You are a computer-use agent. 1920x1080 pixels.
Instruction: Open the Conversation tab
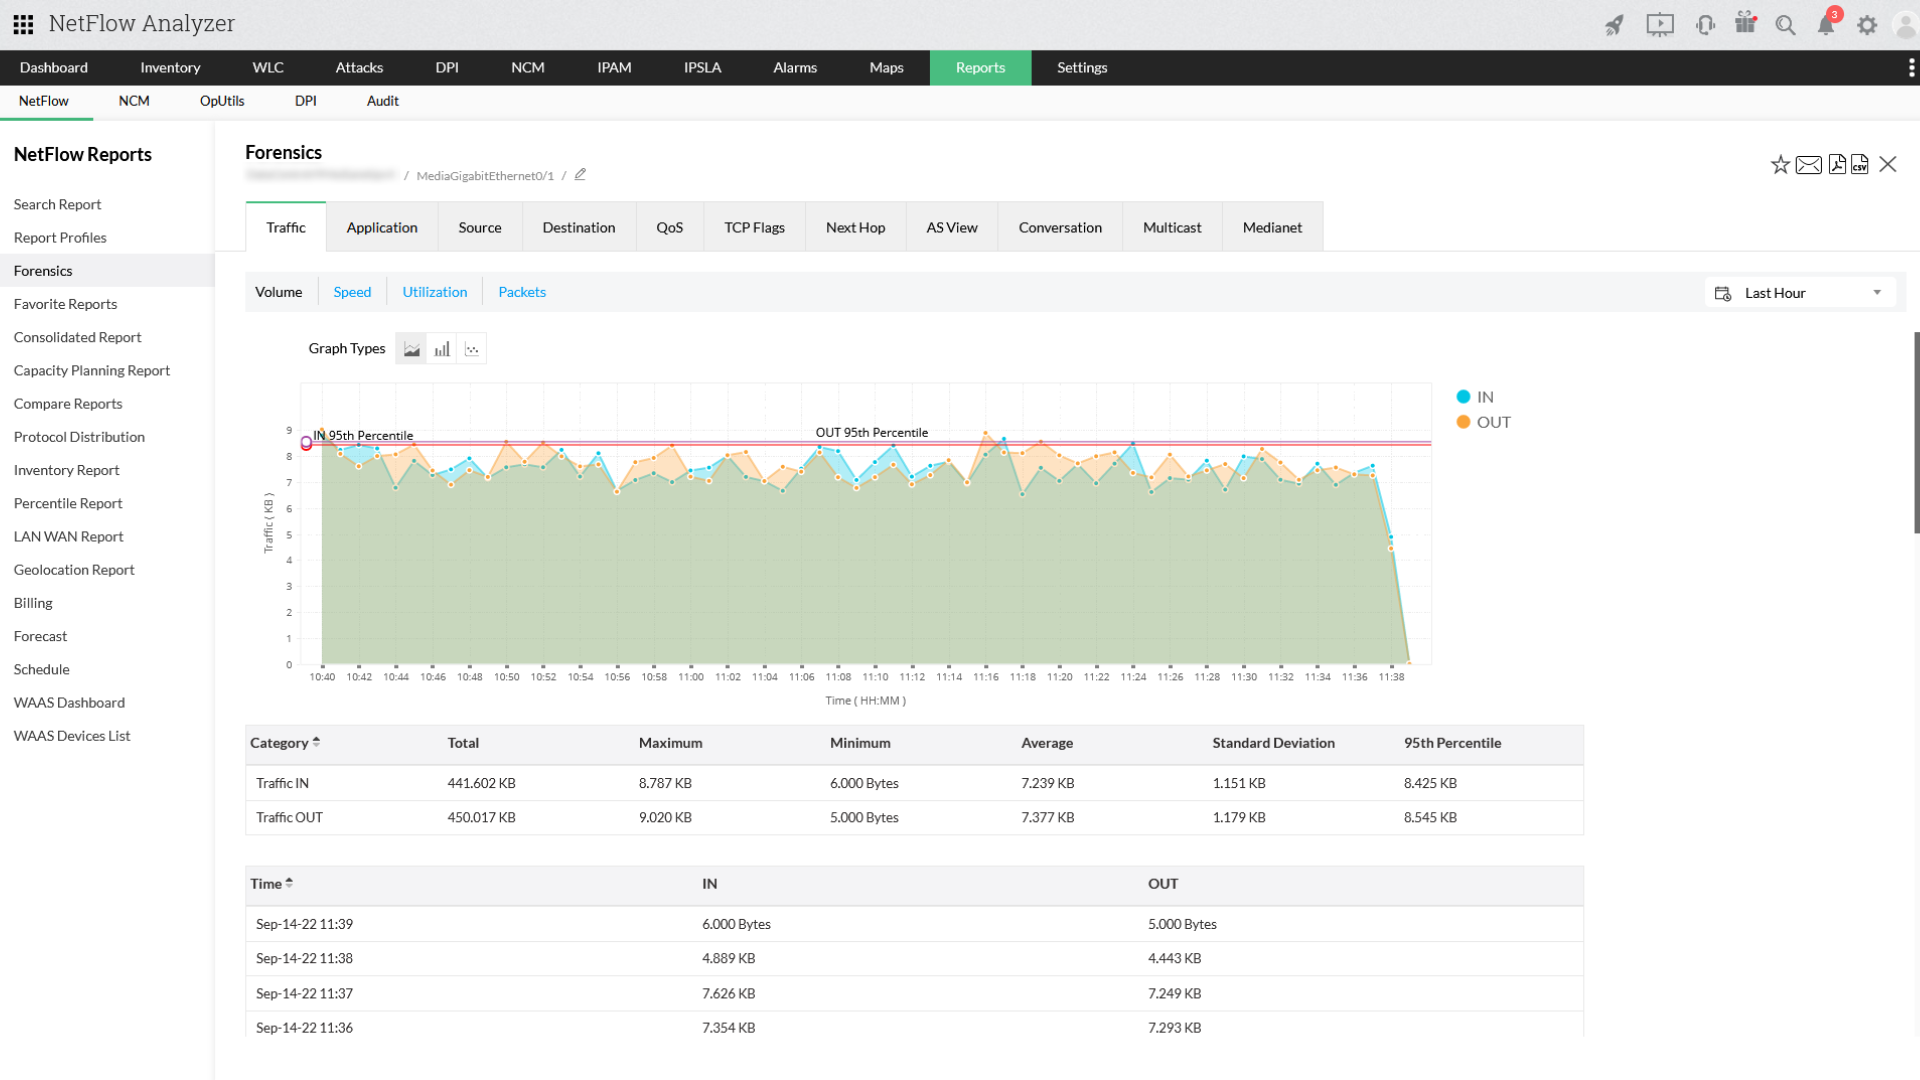click(1060, 228)
